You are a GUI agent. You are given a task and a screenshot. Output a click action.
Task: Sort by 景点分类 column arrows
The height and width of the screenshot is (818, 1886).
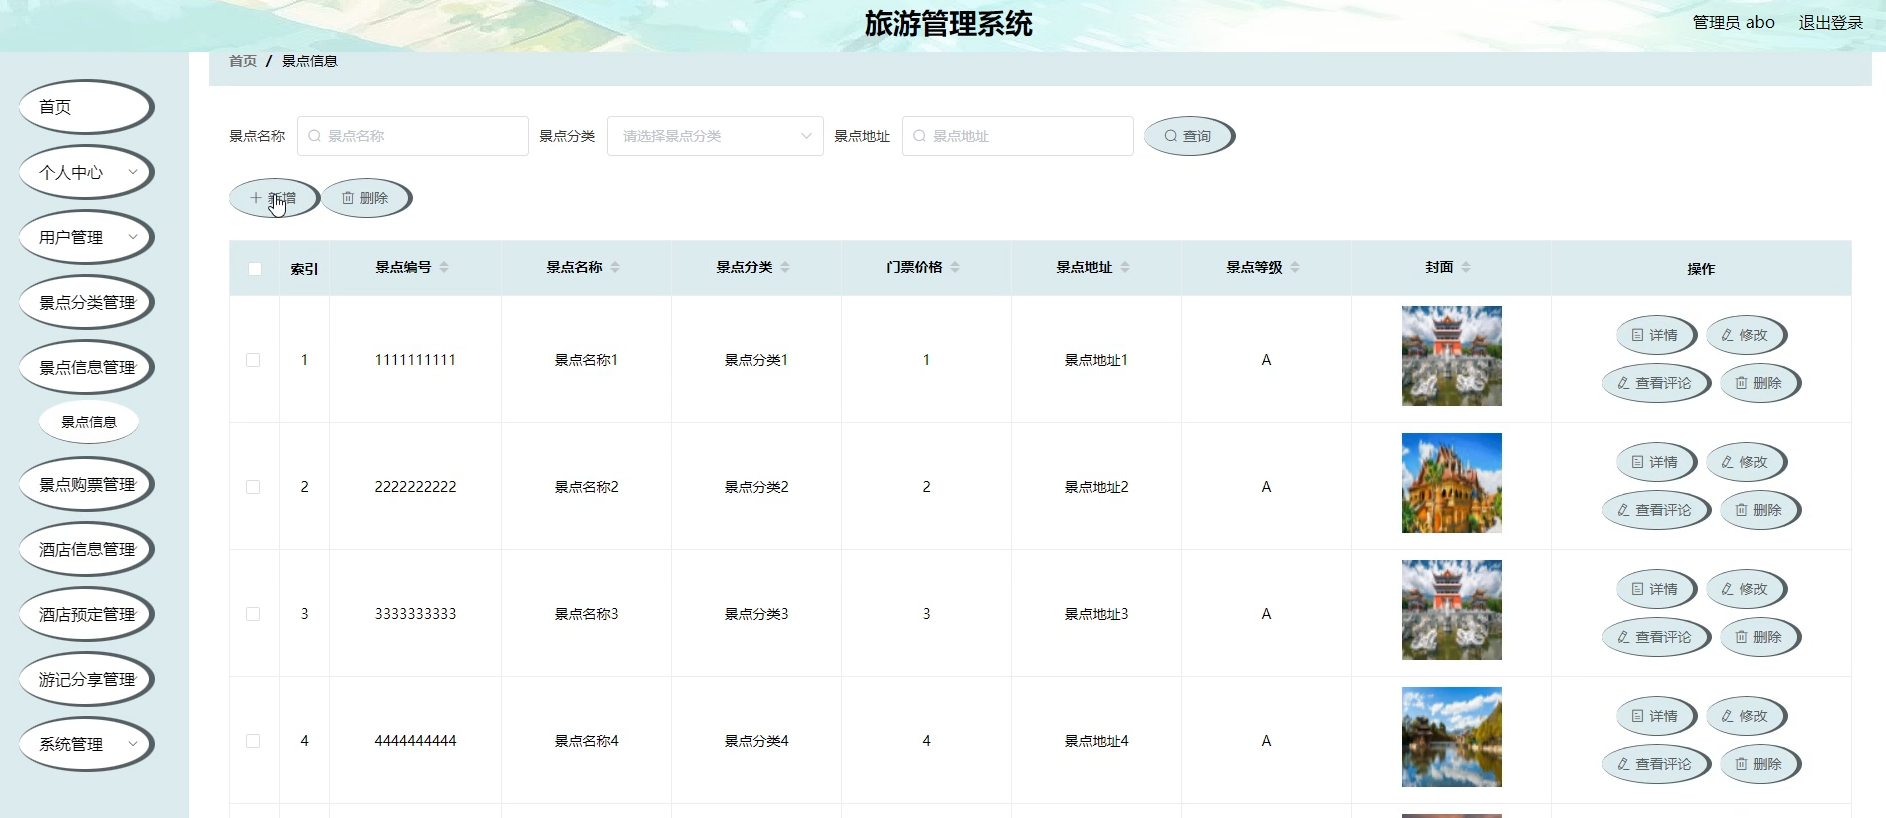tap(785, 267)
